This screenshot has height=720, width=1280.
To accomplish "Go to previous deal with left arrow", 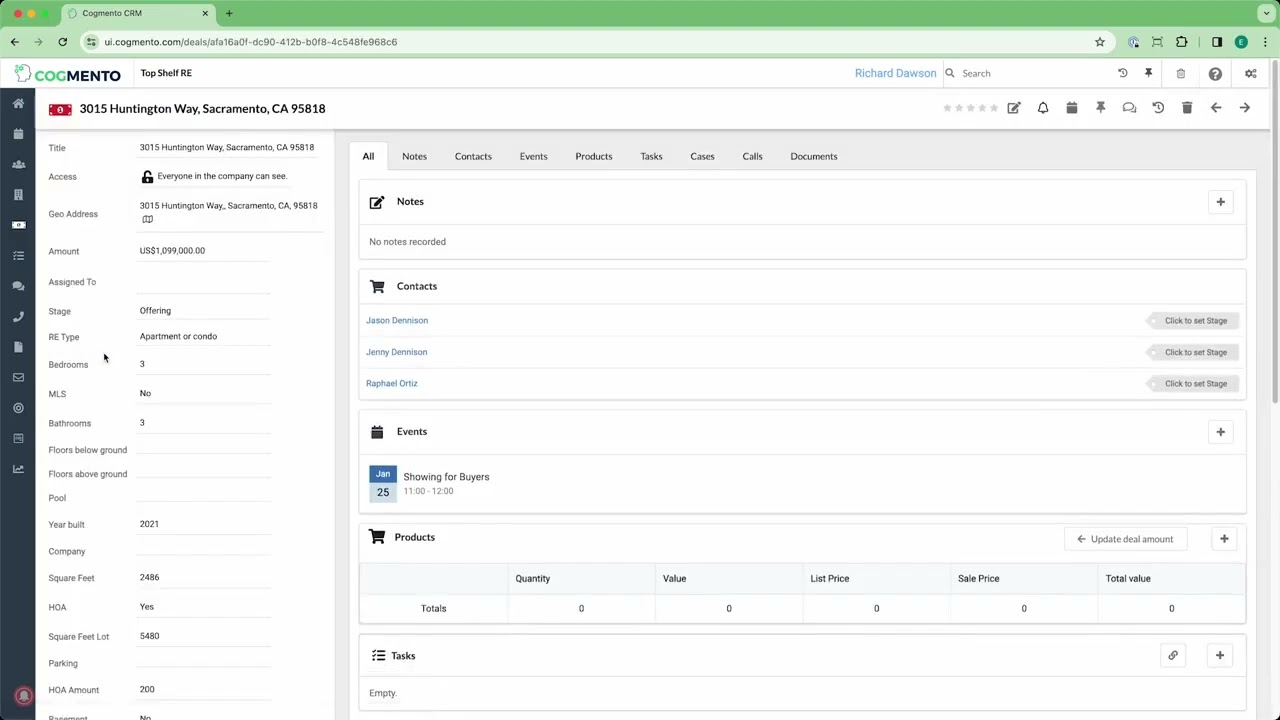I will (x=1216, y=108).
